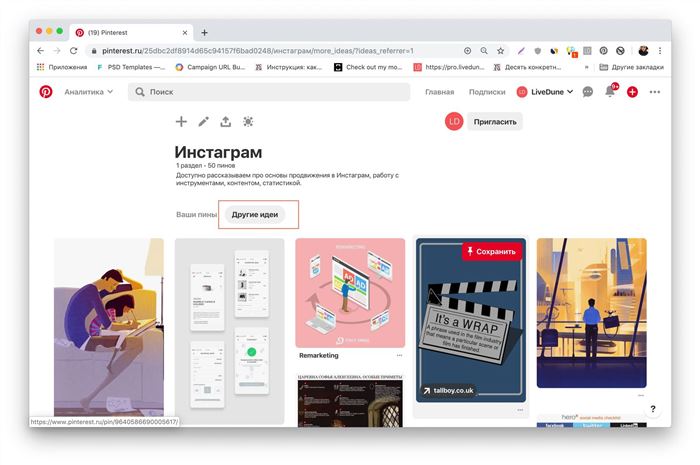Open the messages speech bubble icon
Screen dimensions: 700x465
point(588,92)
